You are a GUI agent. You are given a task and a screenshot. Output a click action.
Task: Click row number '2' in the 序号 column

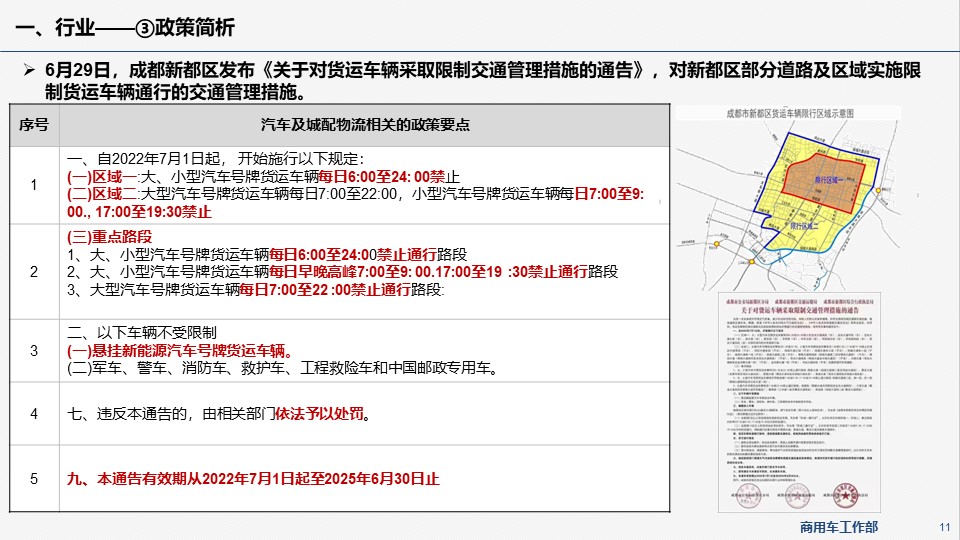[x=34, y=272]
